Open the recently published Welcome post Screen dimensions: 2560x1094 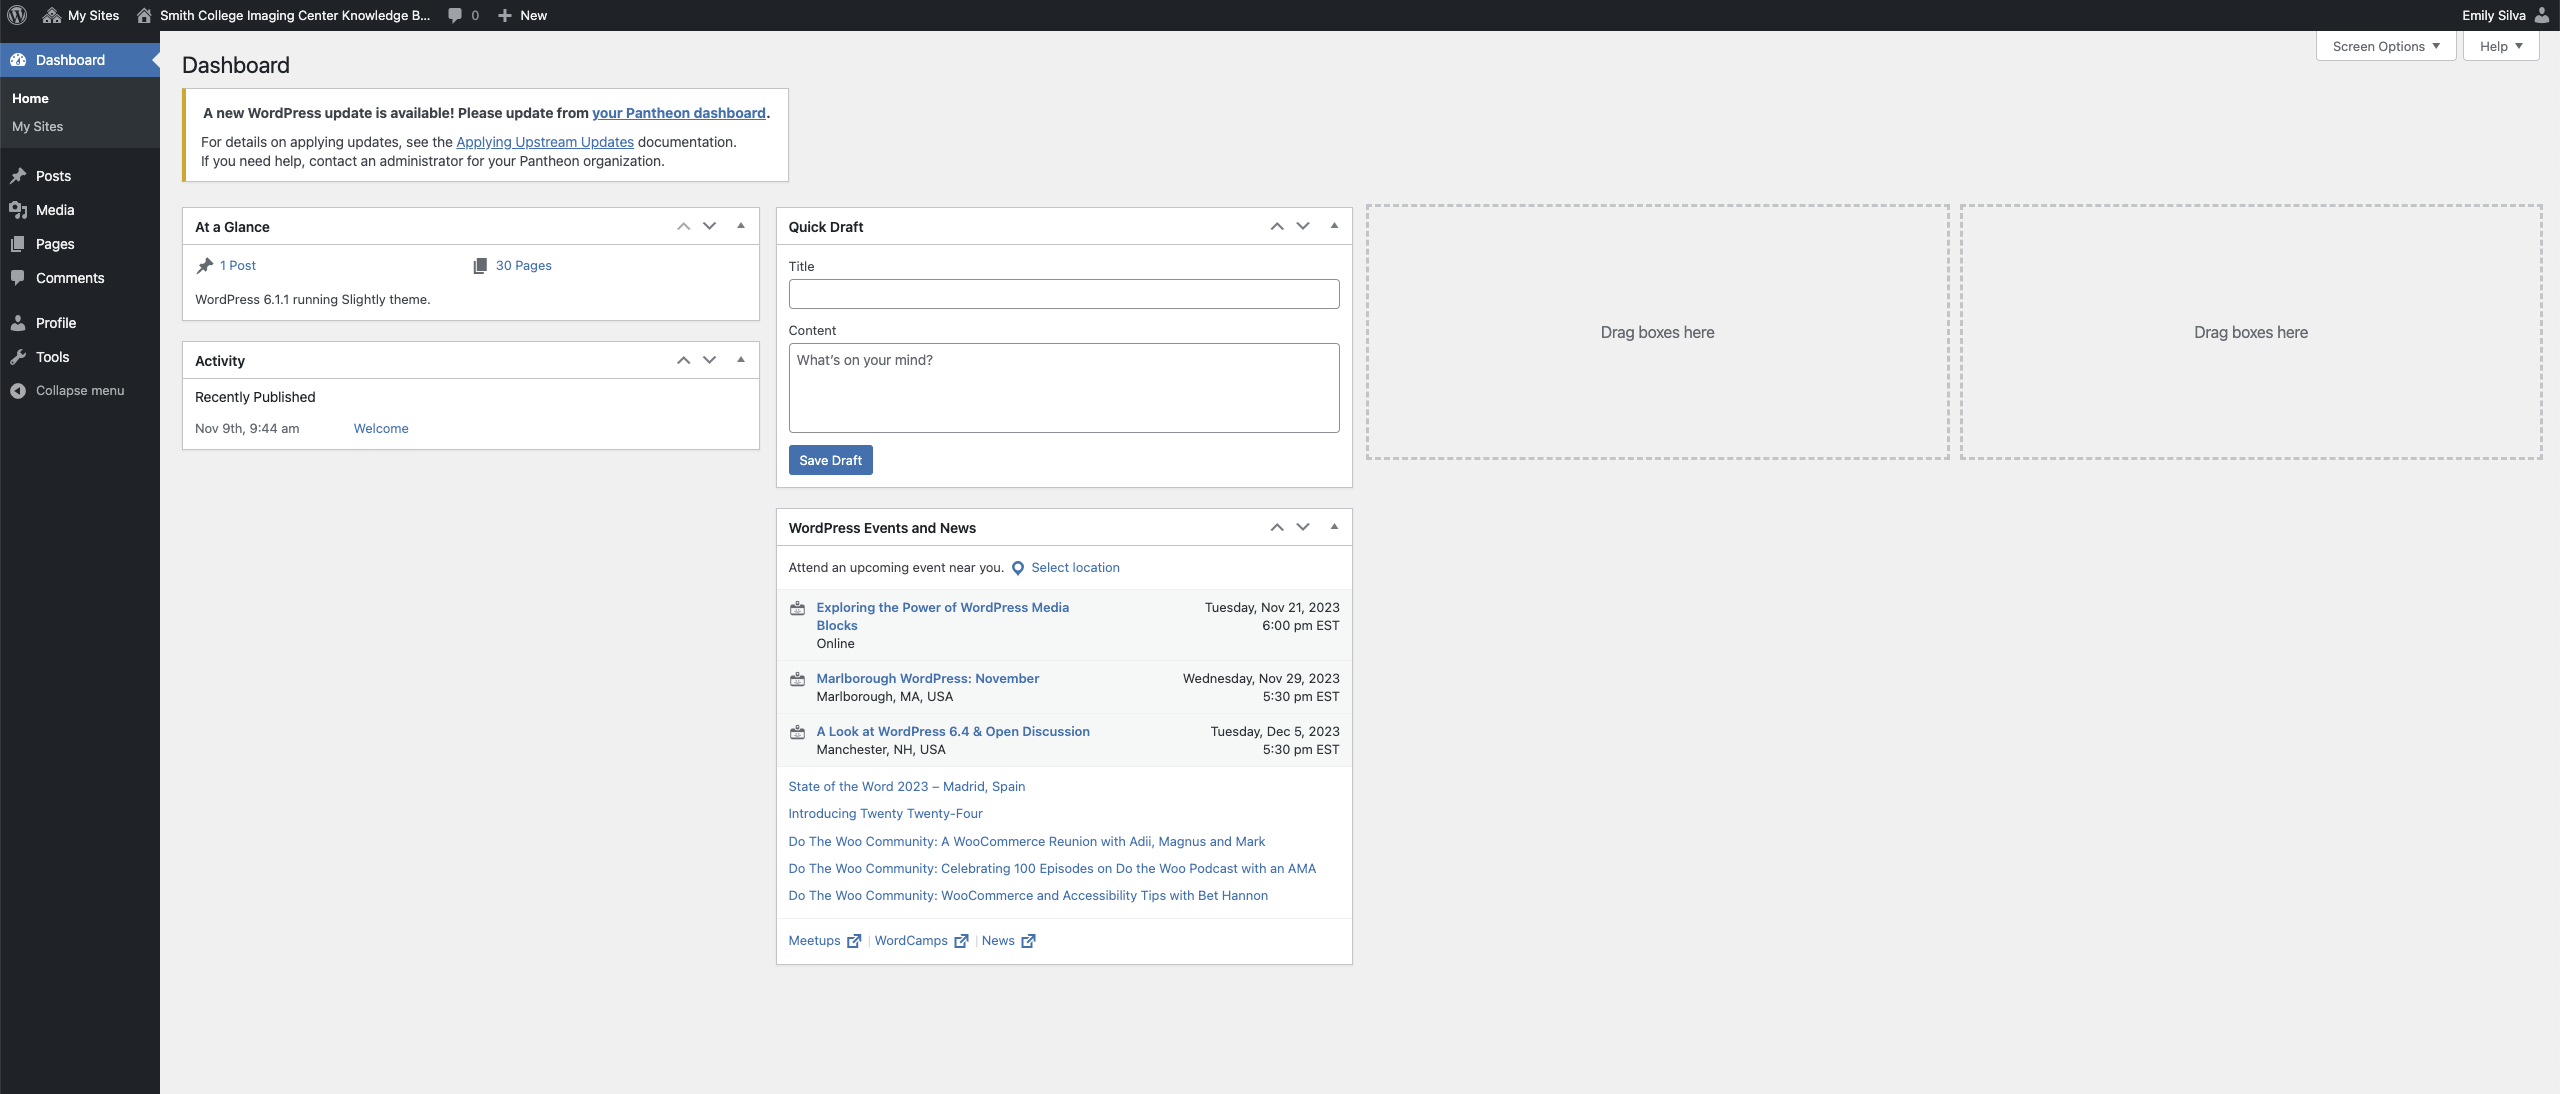point(381,428)
